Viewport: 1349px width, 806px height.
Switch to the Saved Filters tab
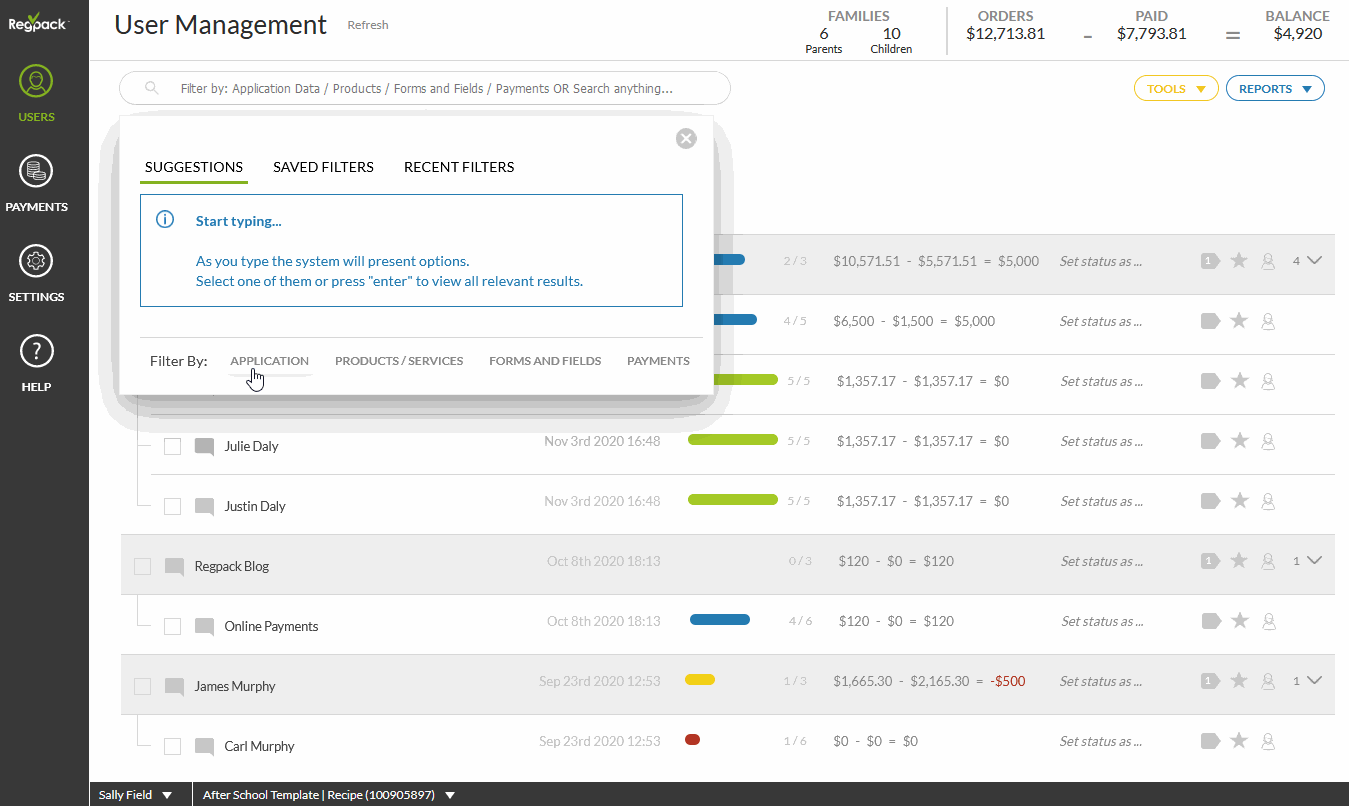click(x=323, y=167)
